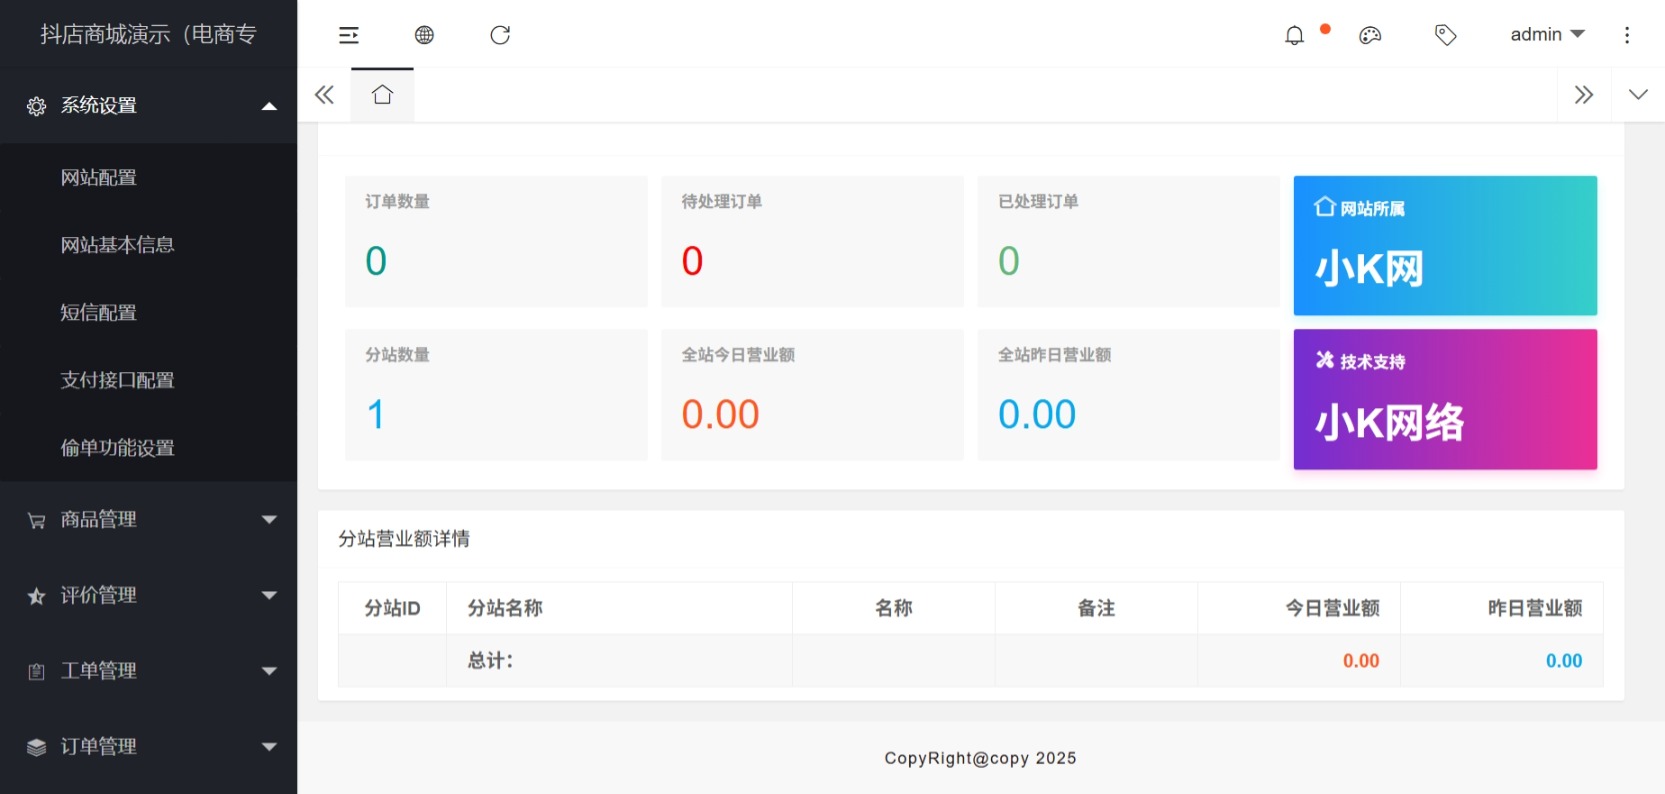This screenshot has height=794, width=1665.
Task: Open the vertical three-dot more menu
Action: [x=1627, y=35]
